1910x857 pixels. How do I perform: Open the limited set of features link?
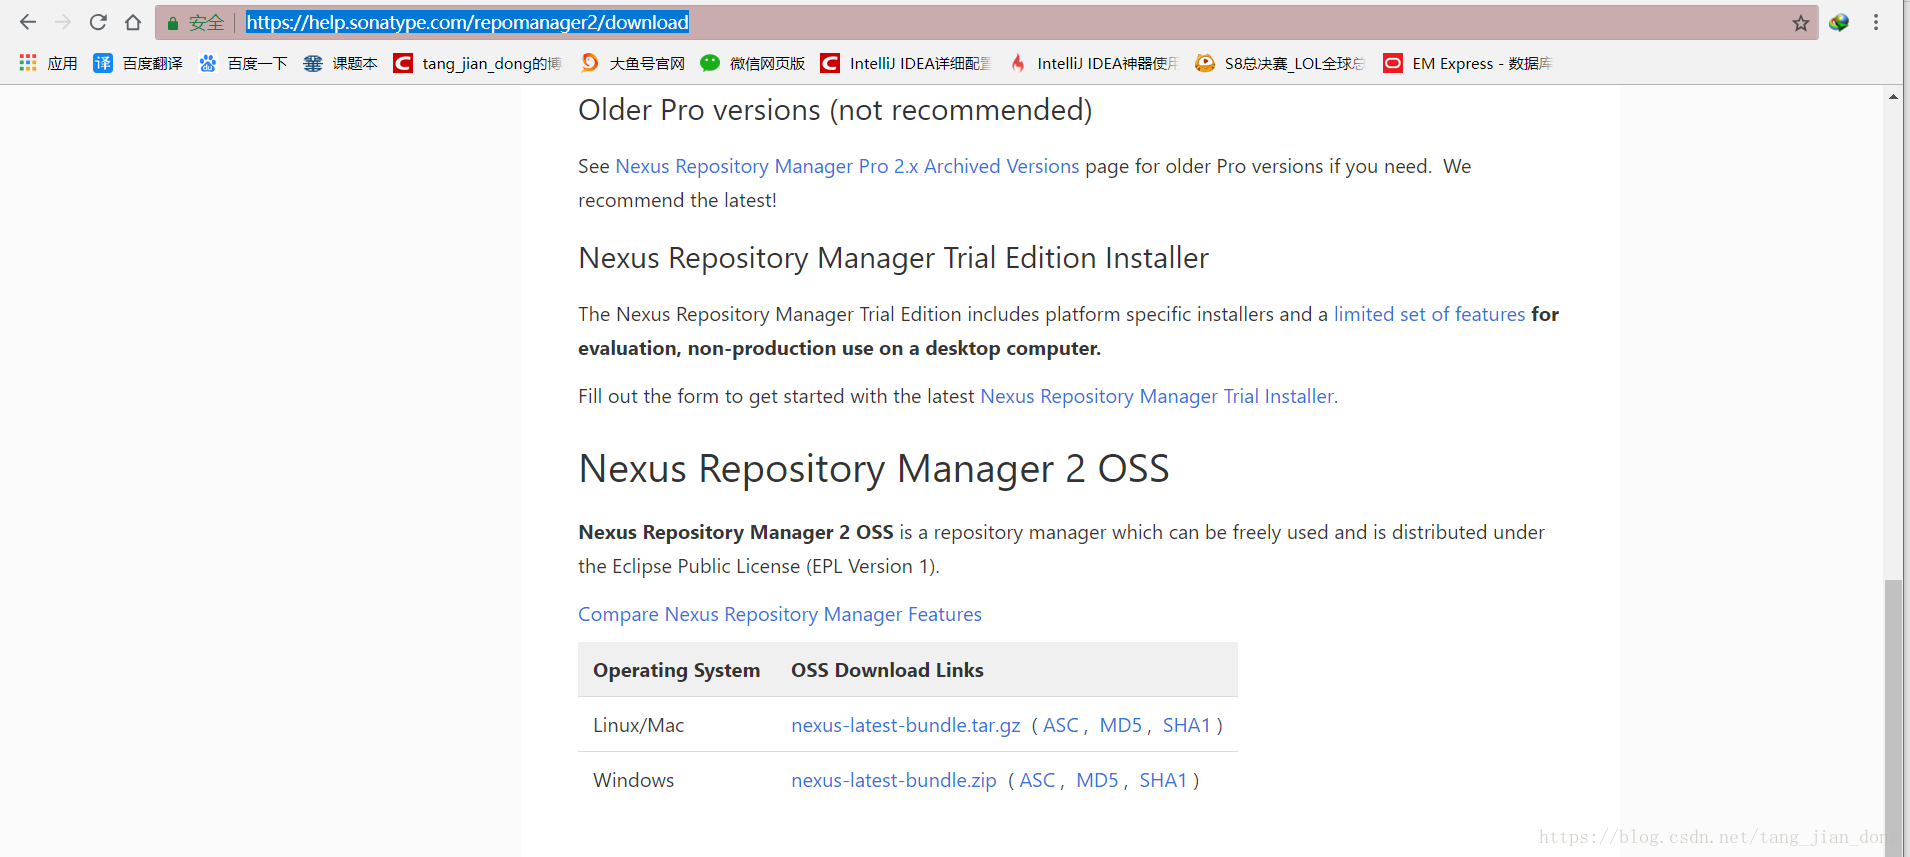point(1429,314)
